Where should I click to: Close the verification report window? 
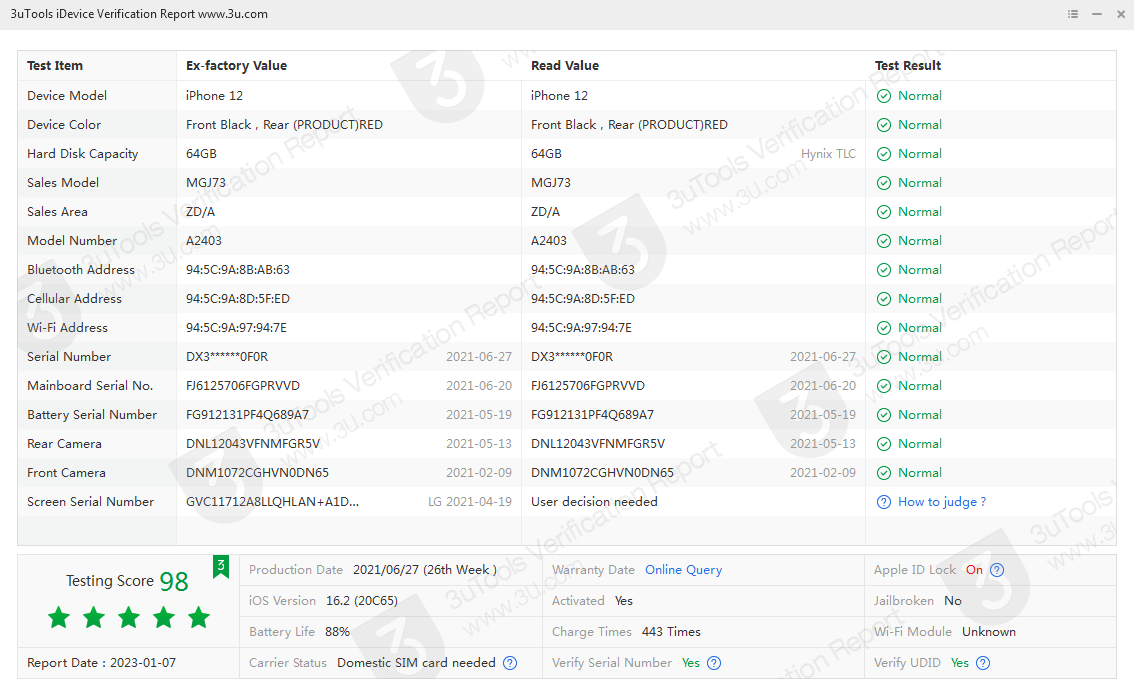[1121, 14]
